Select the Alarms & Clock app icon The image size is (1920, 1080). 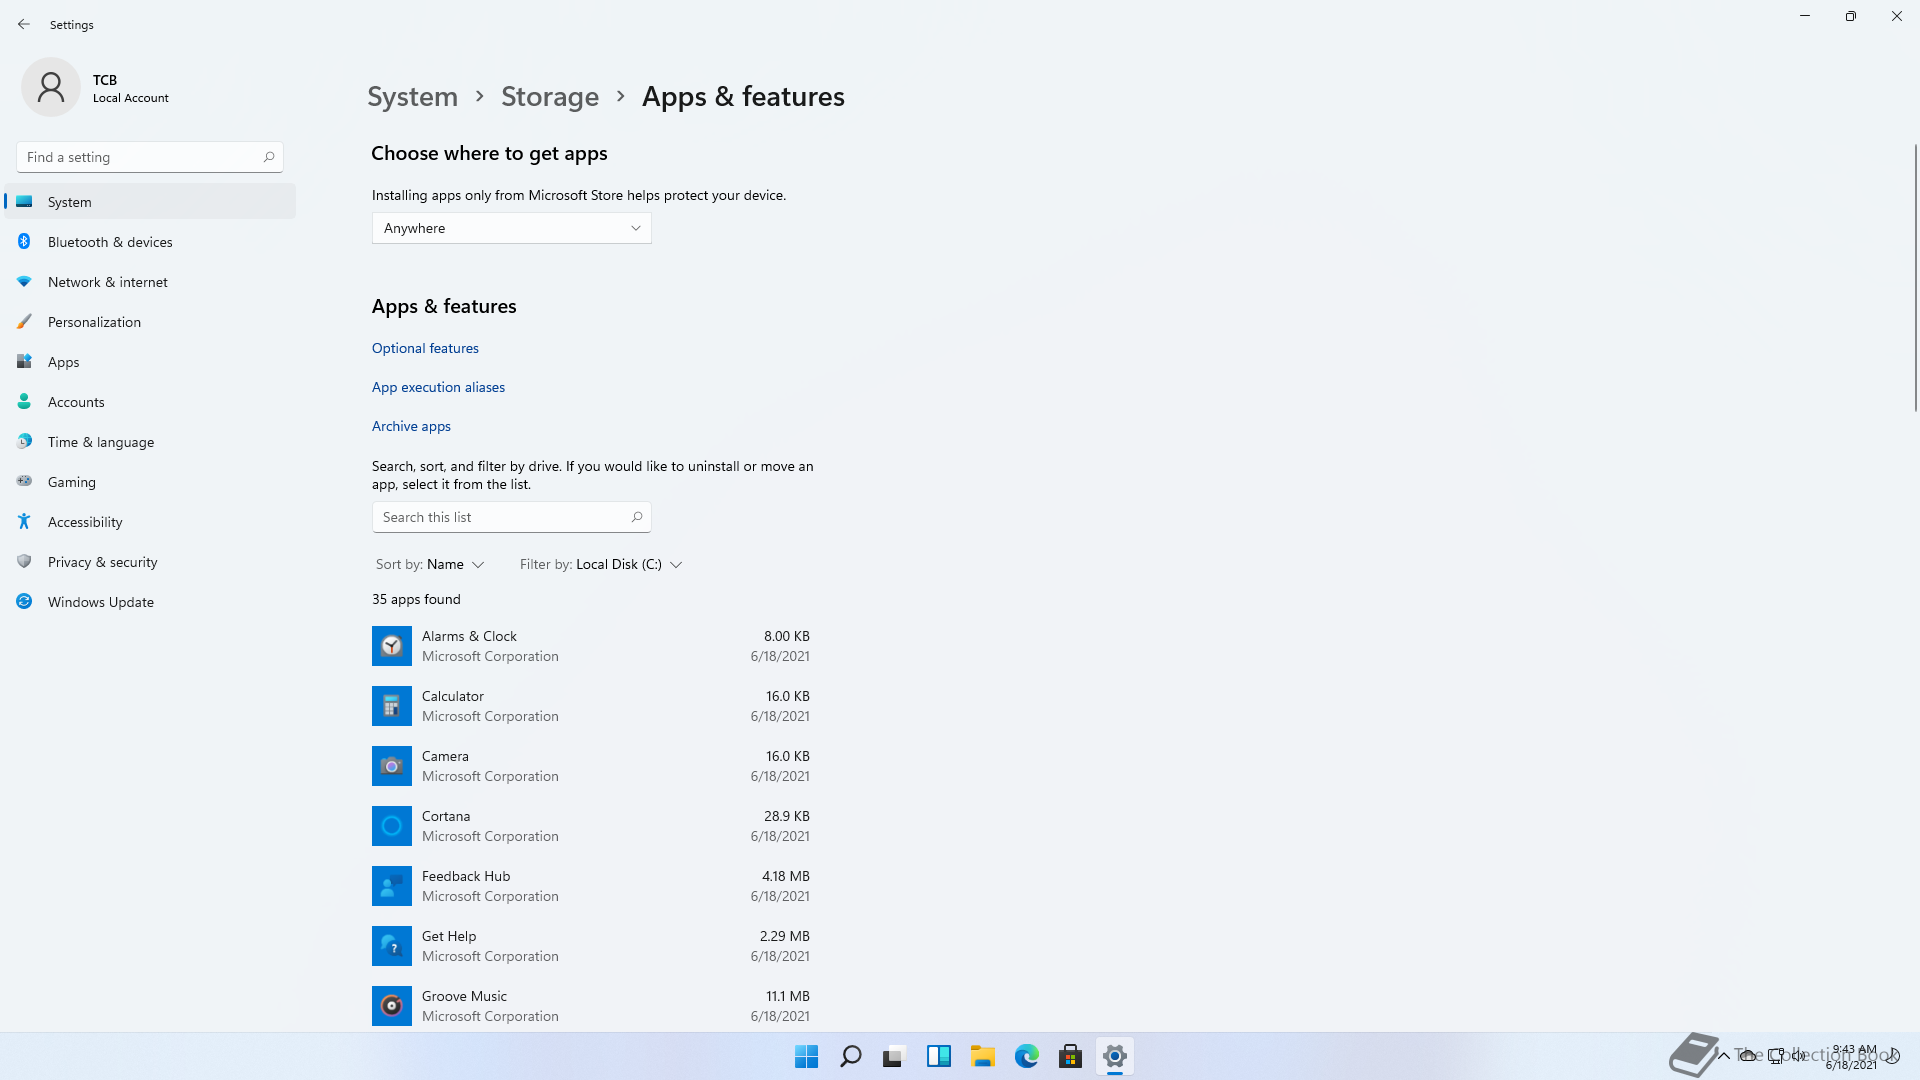[392, 646]
